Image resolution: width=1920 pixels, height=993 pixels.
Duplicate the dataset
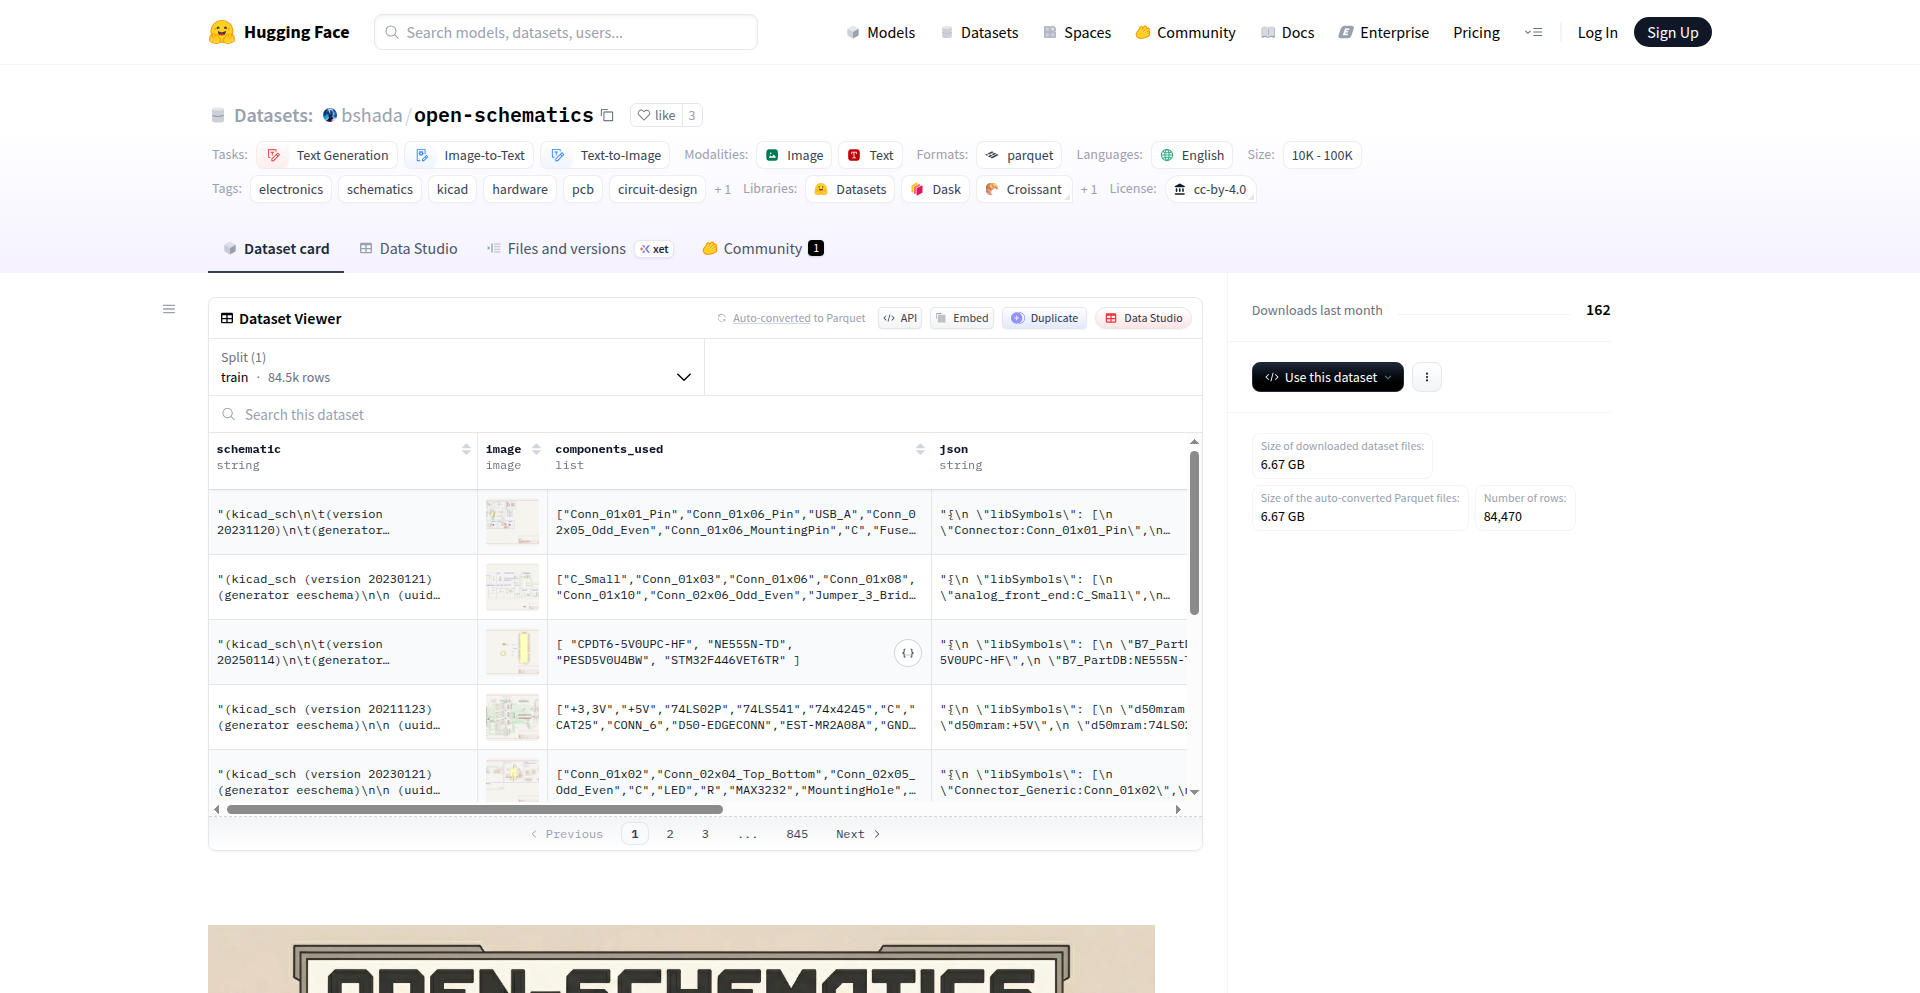coord(1045,318)
